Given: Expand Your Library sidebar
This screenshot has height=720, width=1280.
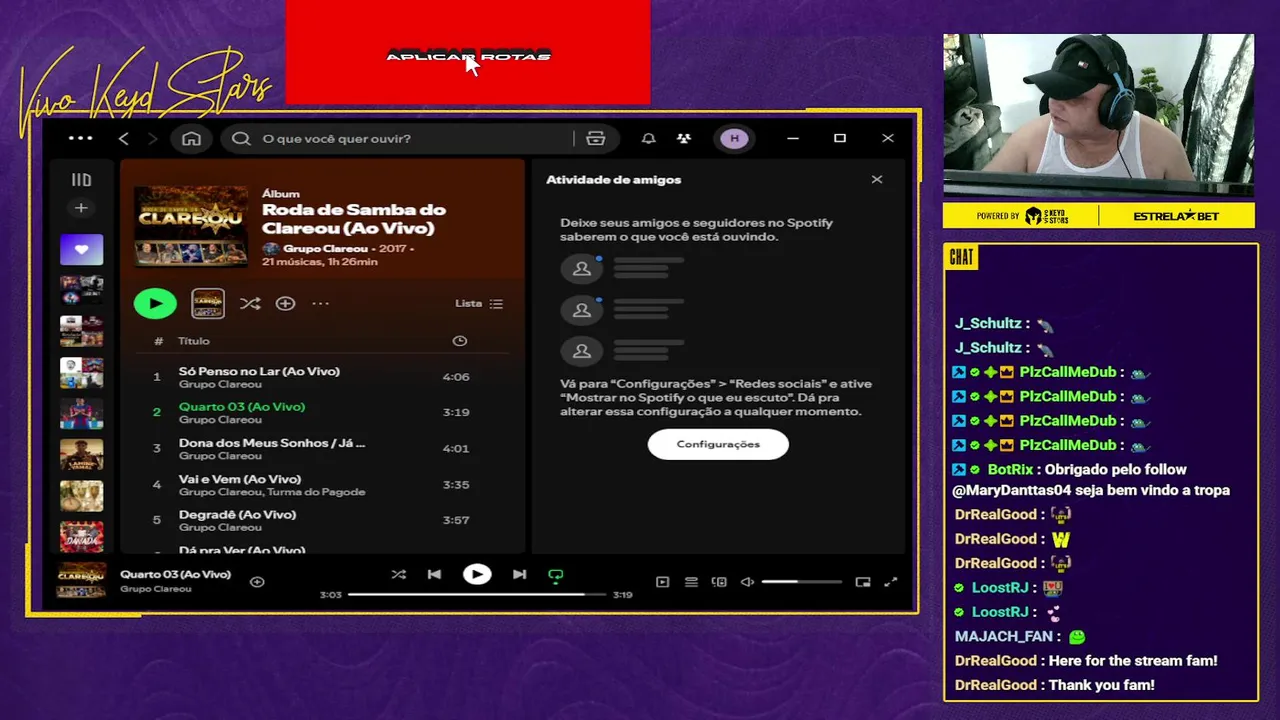Looking at the screenshot, I should point(82,180).
